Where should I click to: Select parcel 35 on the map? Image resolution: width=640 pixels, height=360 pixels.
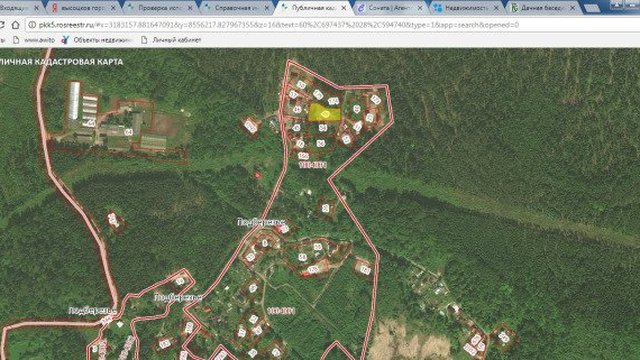tap(301, 85)
